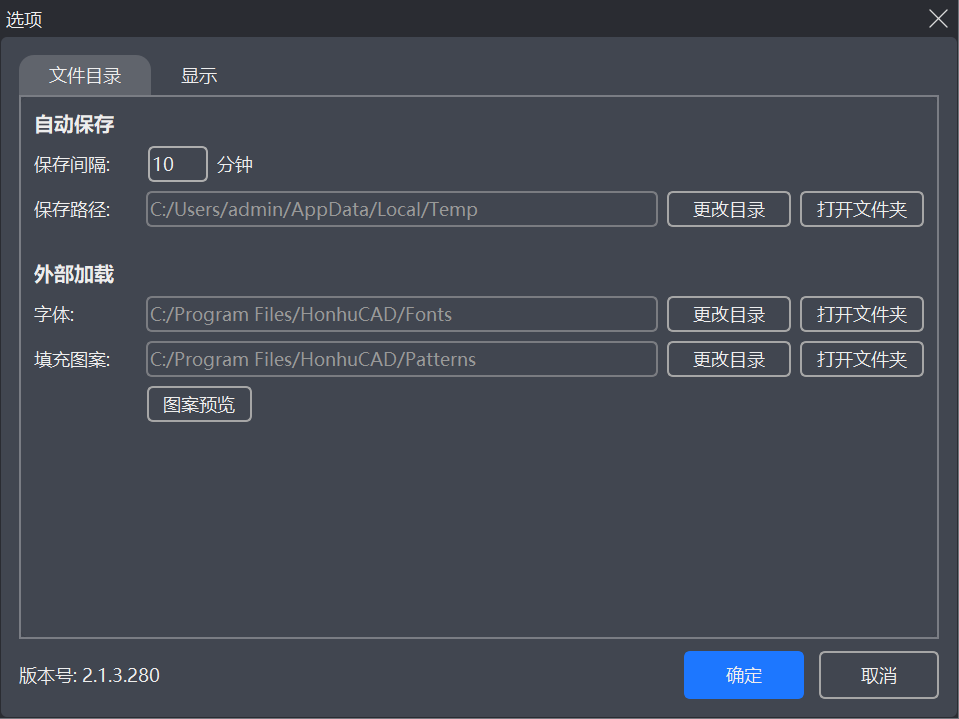Change directory for 填充图案 patterns
This screenshot has height=719, width=959.
tap(728, 359)
